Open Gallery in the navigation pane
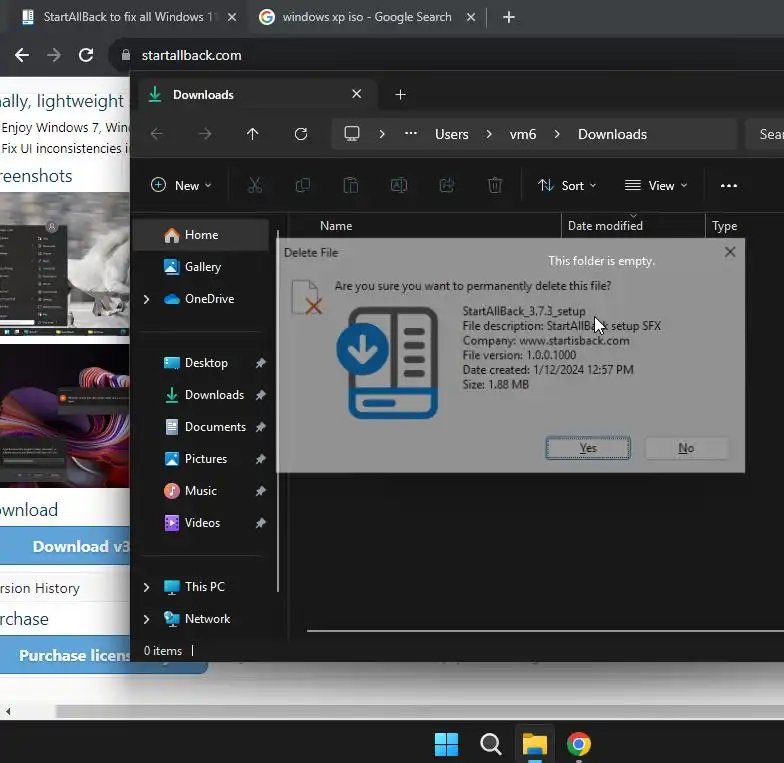The image size is (784, 763). (x=202, y=266)
